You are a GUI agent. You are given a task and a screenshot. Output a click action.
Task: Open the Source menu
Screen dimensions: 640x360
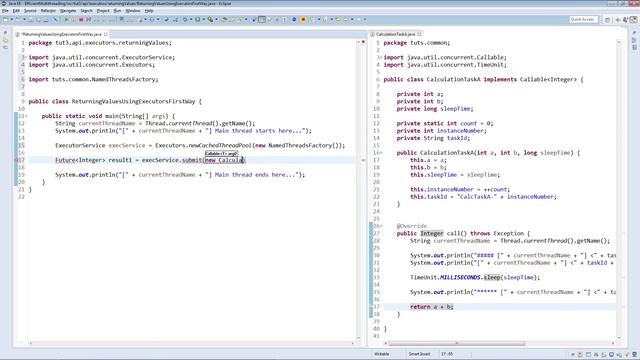30,11
